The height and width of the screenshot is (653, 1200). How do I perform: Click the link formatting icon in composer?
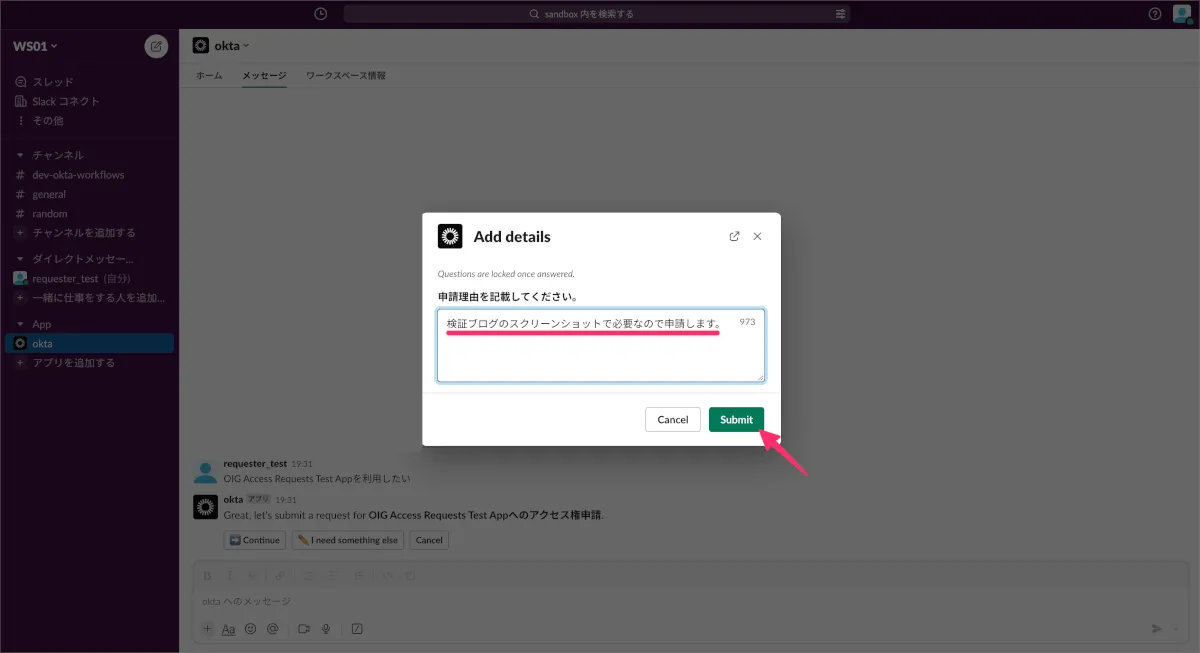tap(280, 575)
